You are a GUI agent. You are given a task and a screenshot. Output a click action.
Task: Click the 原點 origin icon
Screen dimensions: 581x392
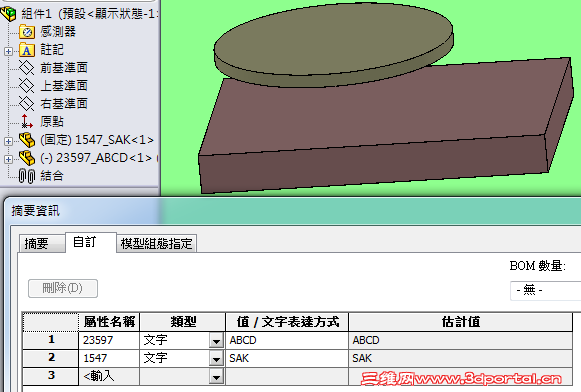pyautogui.click(x=27, y=121)
